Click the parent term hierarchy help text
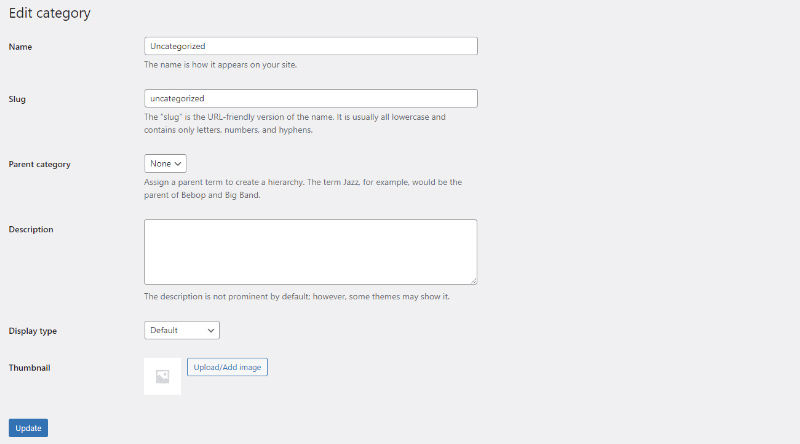 [x=303, y=188]
